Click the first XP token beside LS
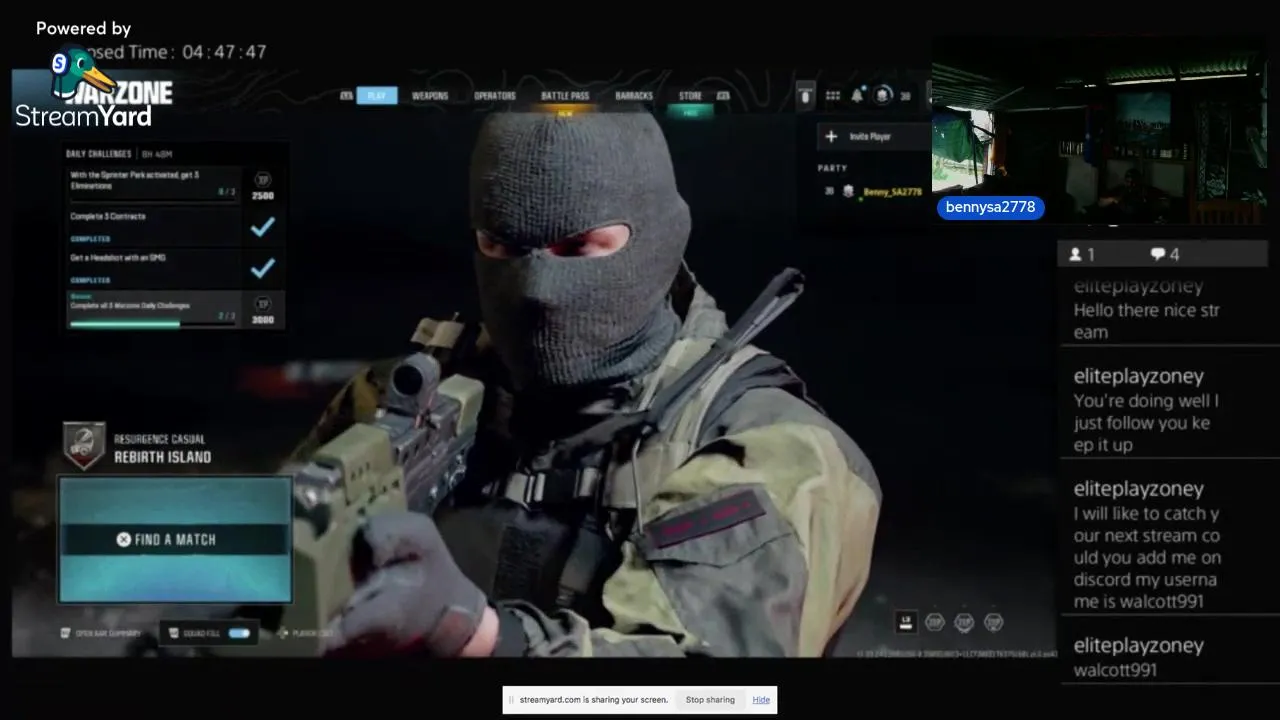This screenshot has height=720, width=1280. [935, 622]
